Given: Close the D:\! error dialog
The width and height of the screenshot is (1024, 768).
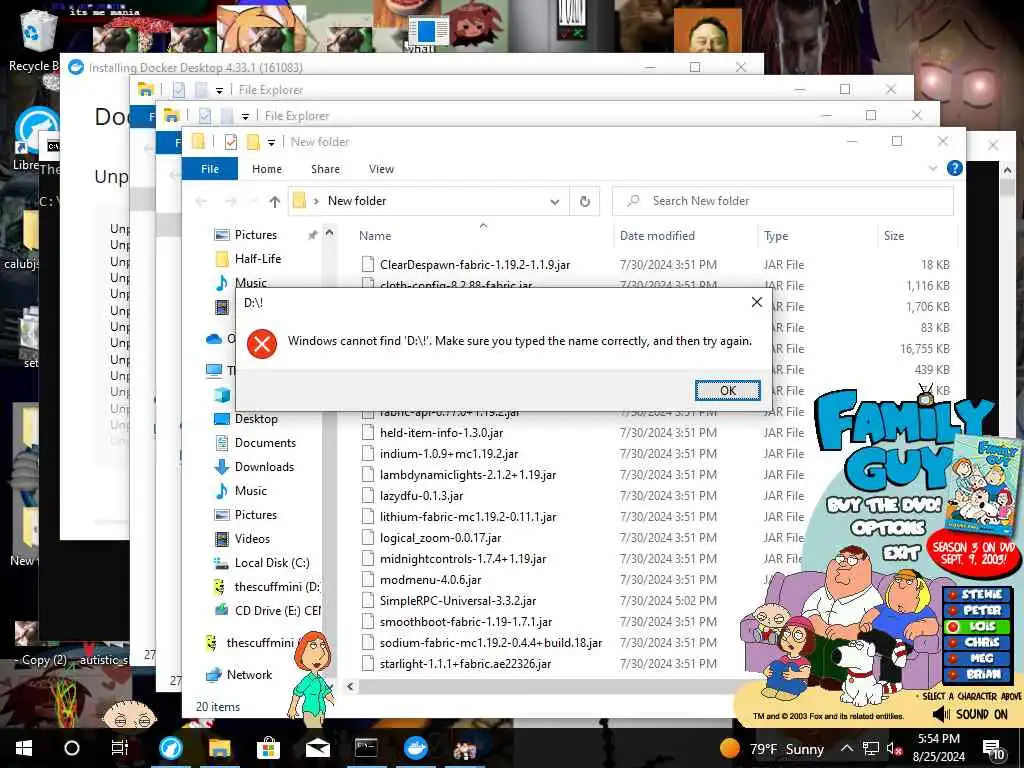Looking at the screenshot, I should click(756, 302).
